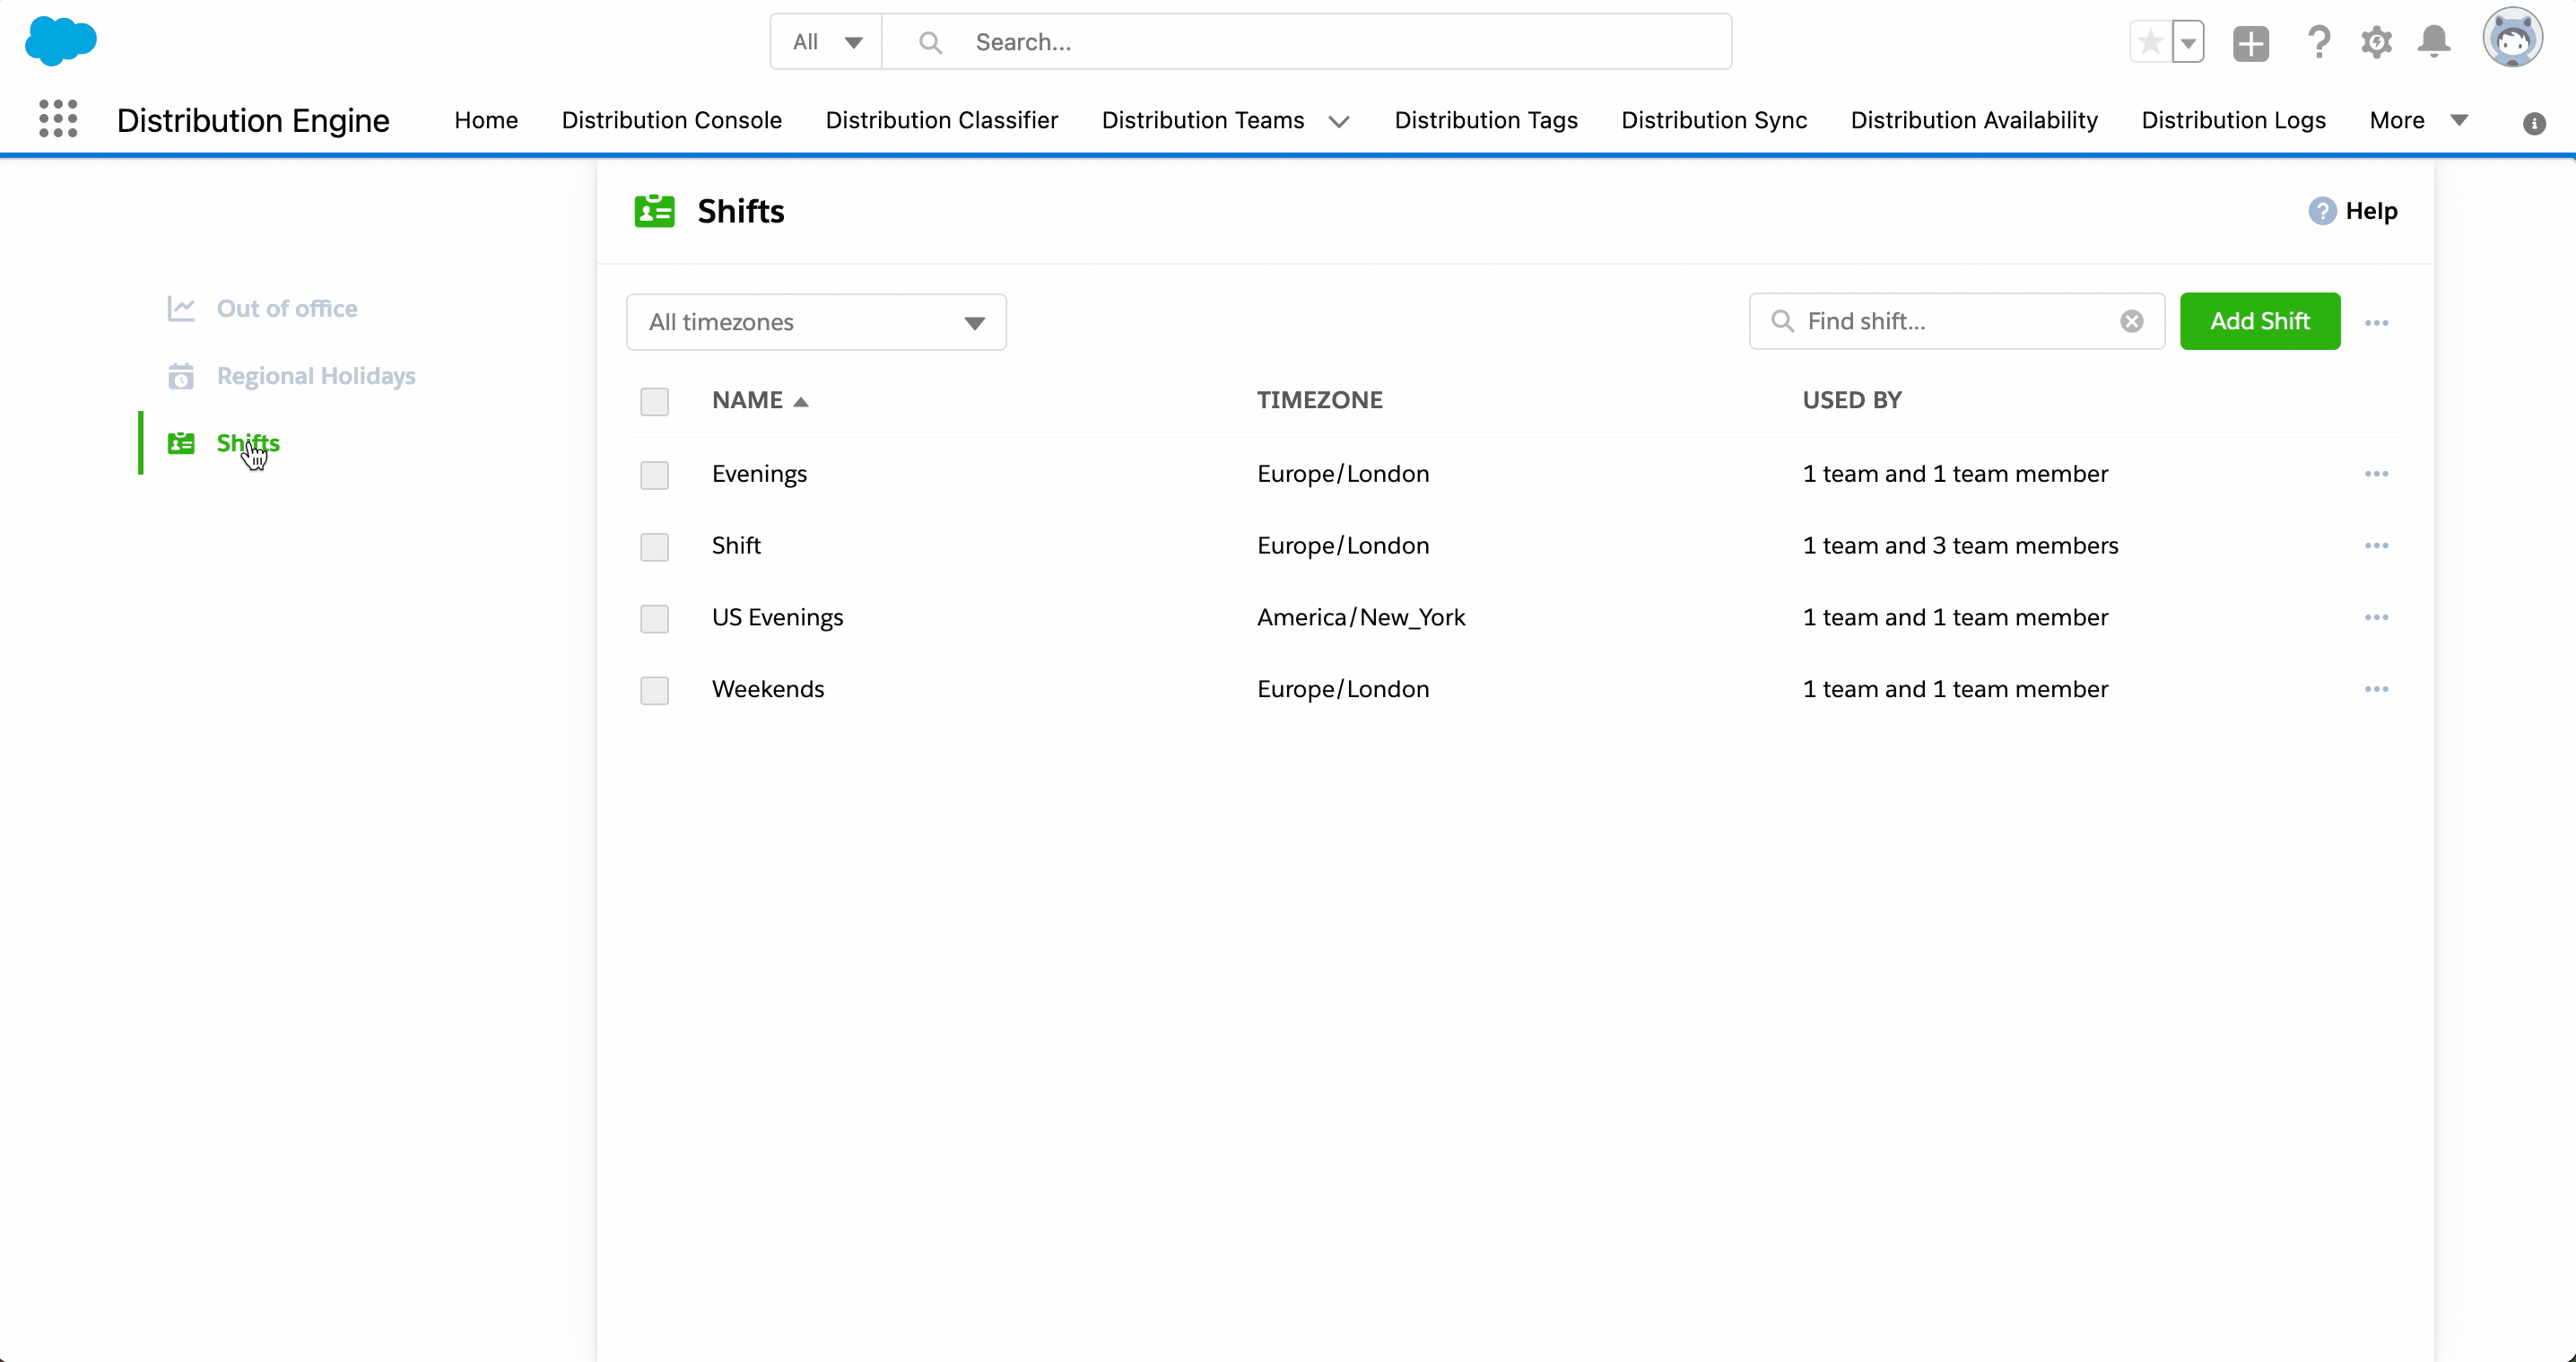The height and width of the screenshot is (1362, 2576).
Task: Click the Regional Holidays calendar icon
Action: 180,376
